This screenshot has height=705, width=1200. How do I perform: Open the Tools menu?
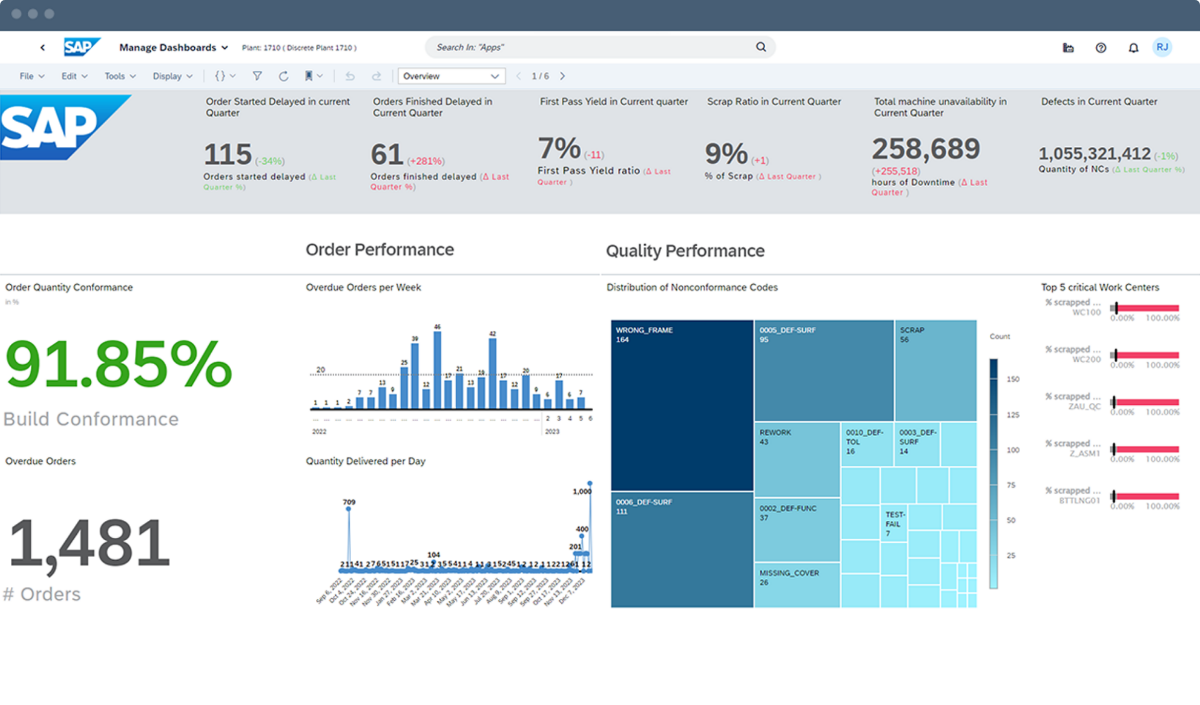(x=120, y=76)
